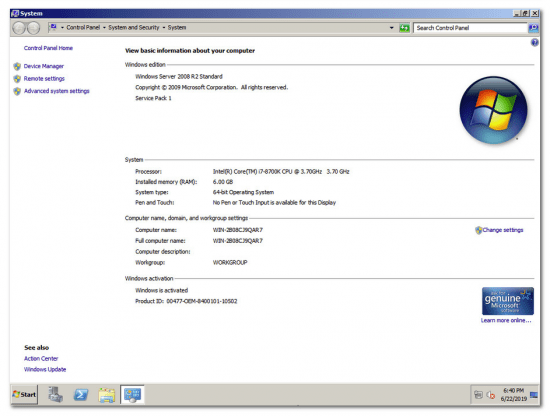The image size is (550, 416).
Task: Click the Forward navigation arrow button
Action: (x=34, y=28)
